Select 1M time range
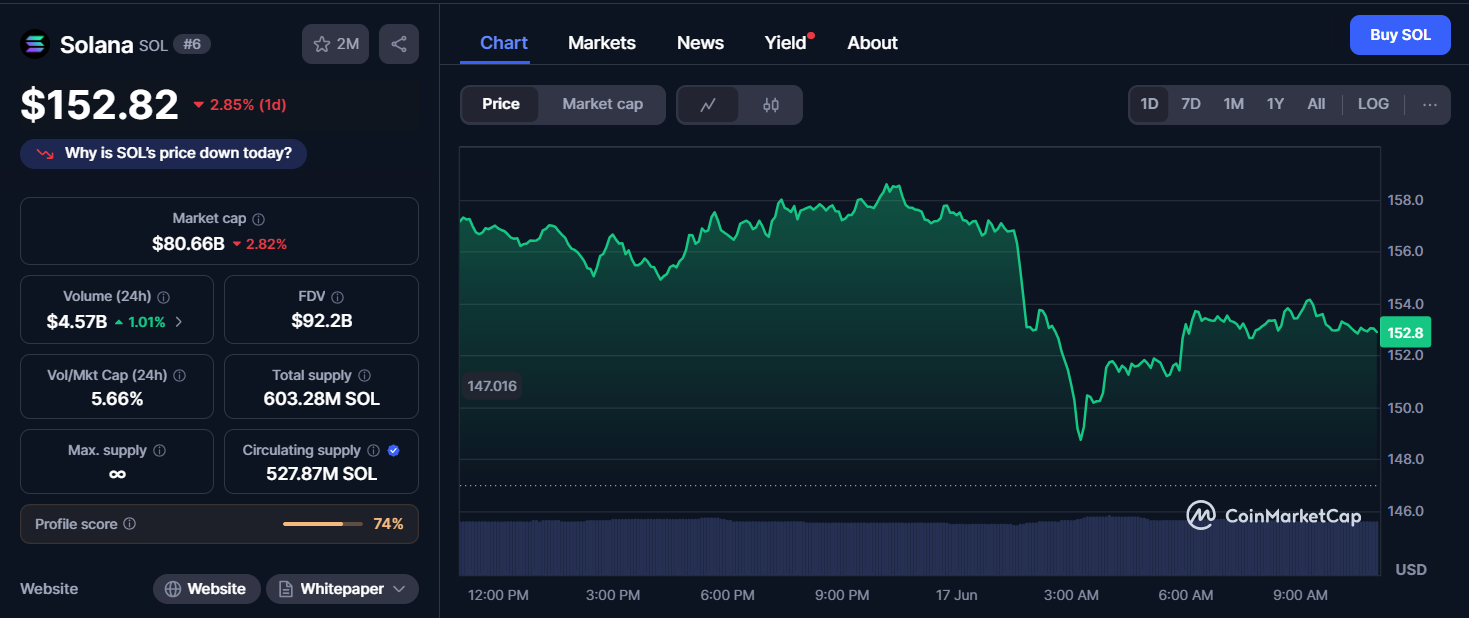Viewport: 1469px width, 618px height. pyautogui.click(x=1234, y=104)
